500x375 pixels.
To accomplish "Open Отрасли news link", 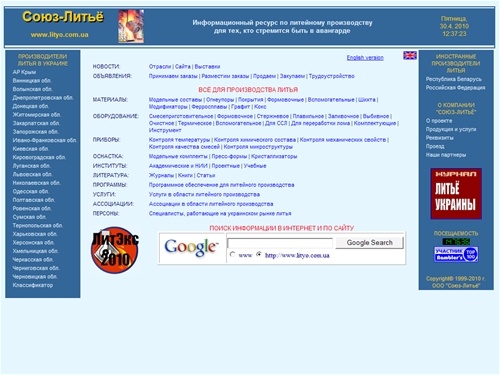I will pyautogui.click(x=160, y=67).
